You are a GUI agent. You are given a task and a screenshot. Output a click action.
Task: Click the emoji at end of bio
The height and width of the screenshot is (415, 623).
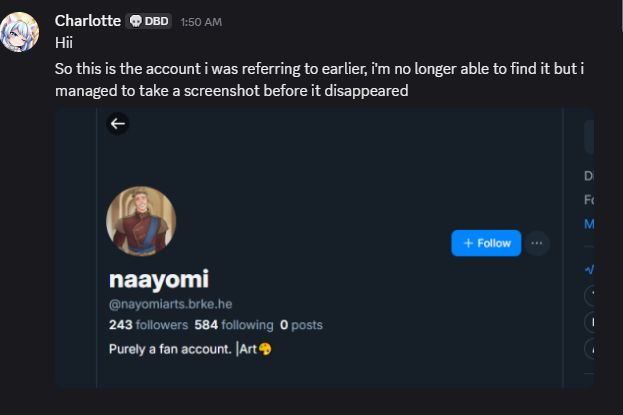[265, 348]
